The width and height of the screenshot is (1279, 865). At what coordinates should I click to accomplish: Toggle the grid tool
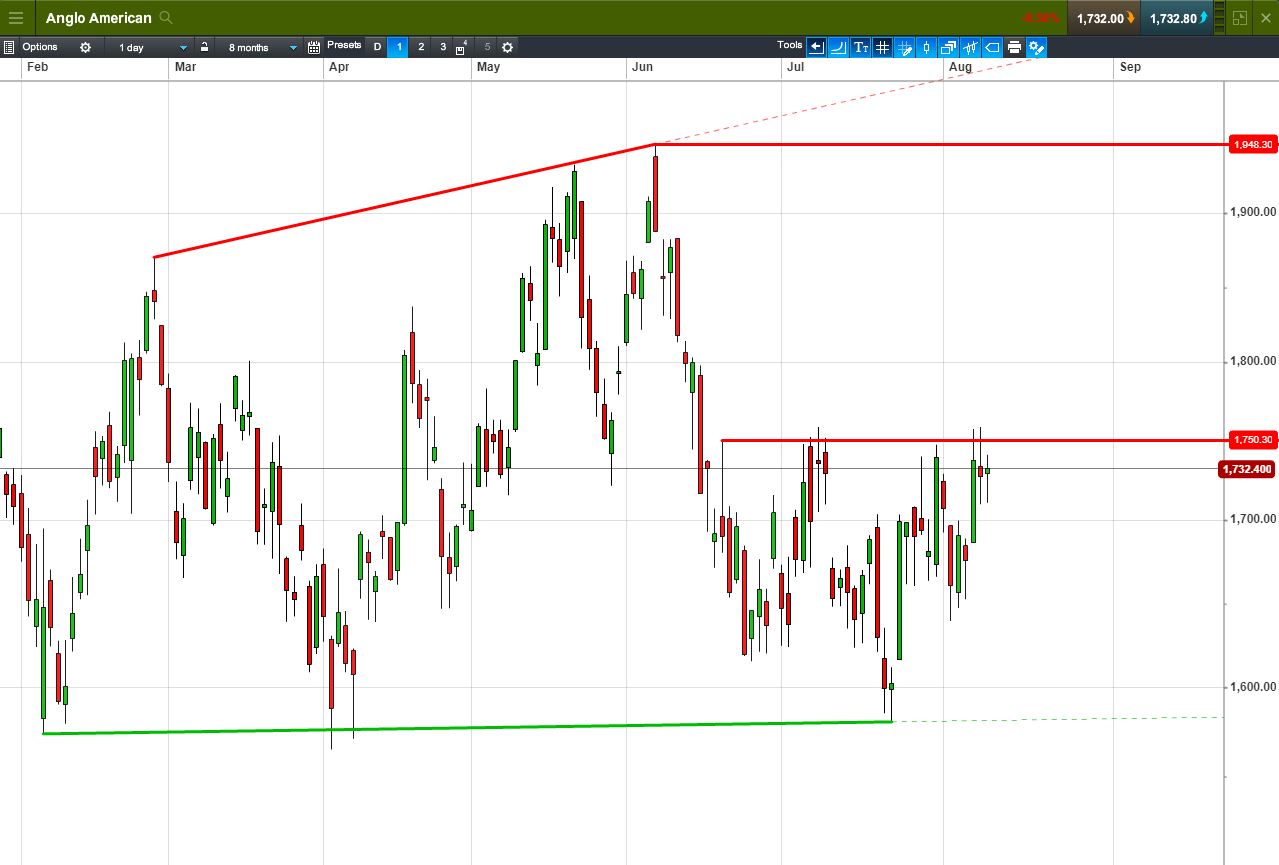tap(882, 47)
